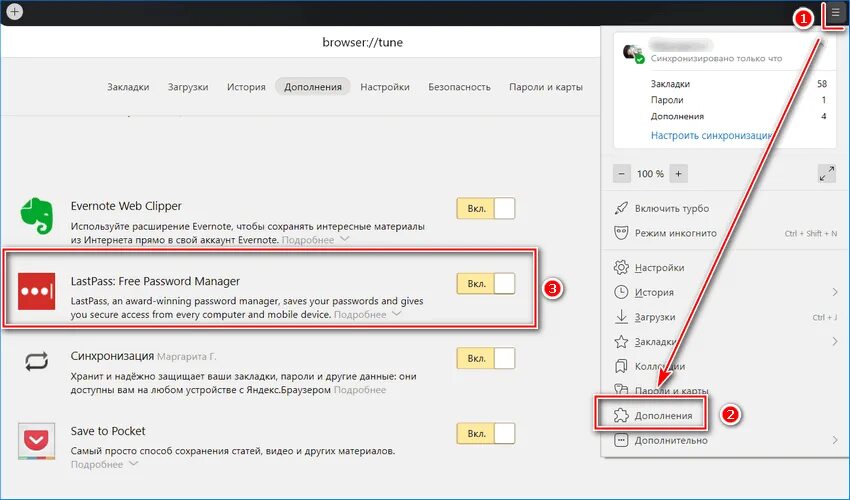
Task: Click the Evernote Web Clipper title
Action: (x=126, y=206)
